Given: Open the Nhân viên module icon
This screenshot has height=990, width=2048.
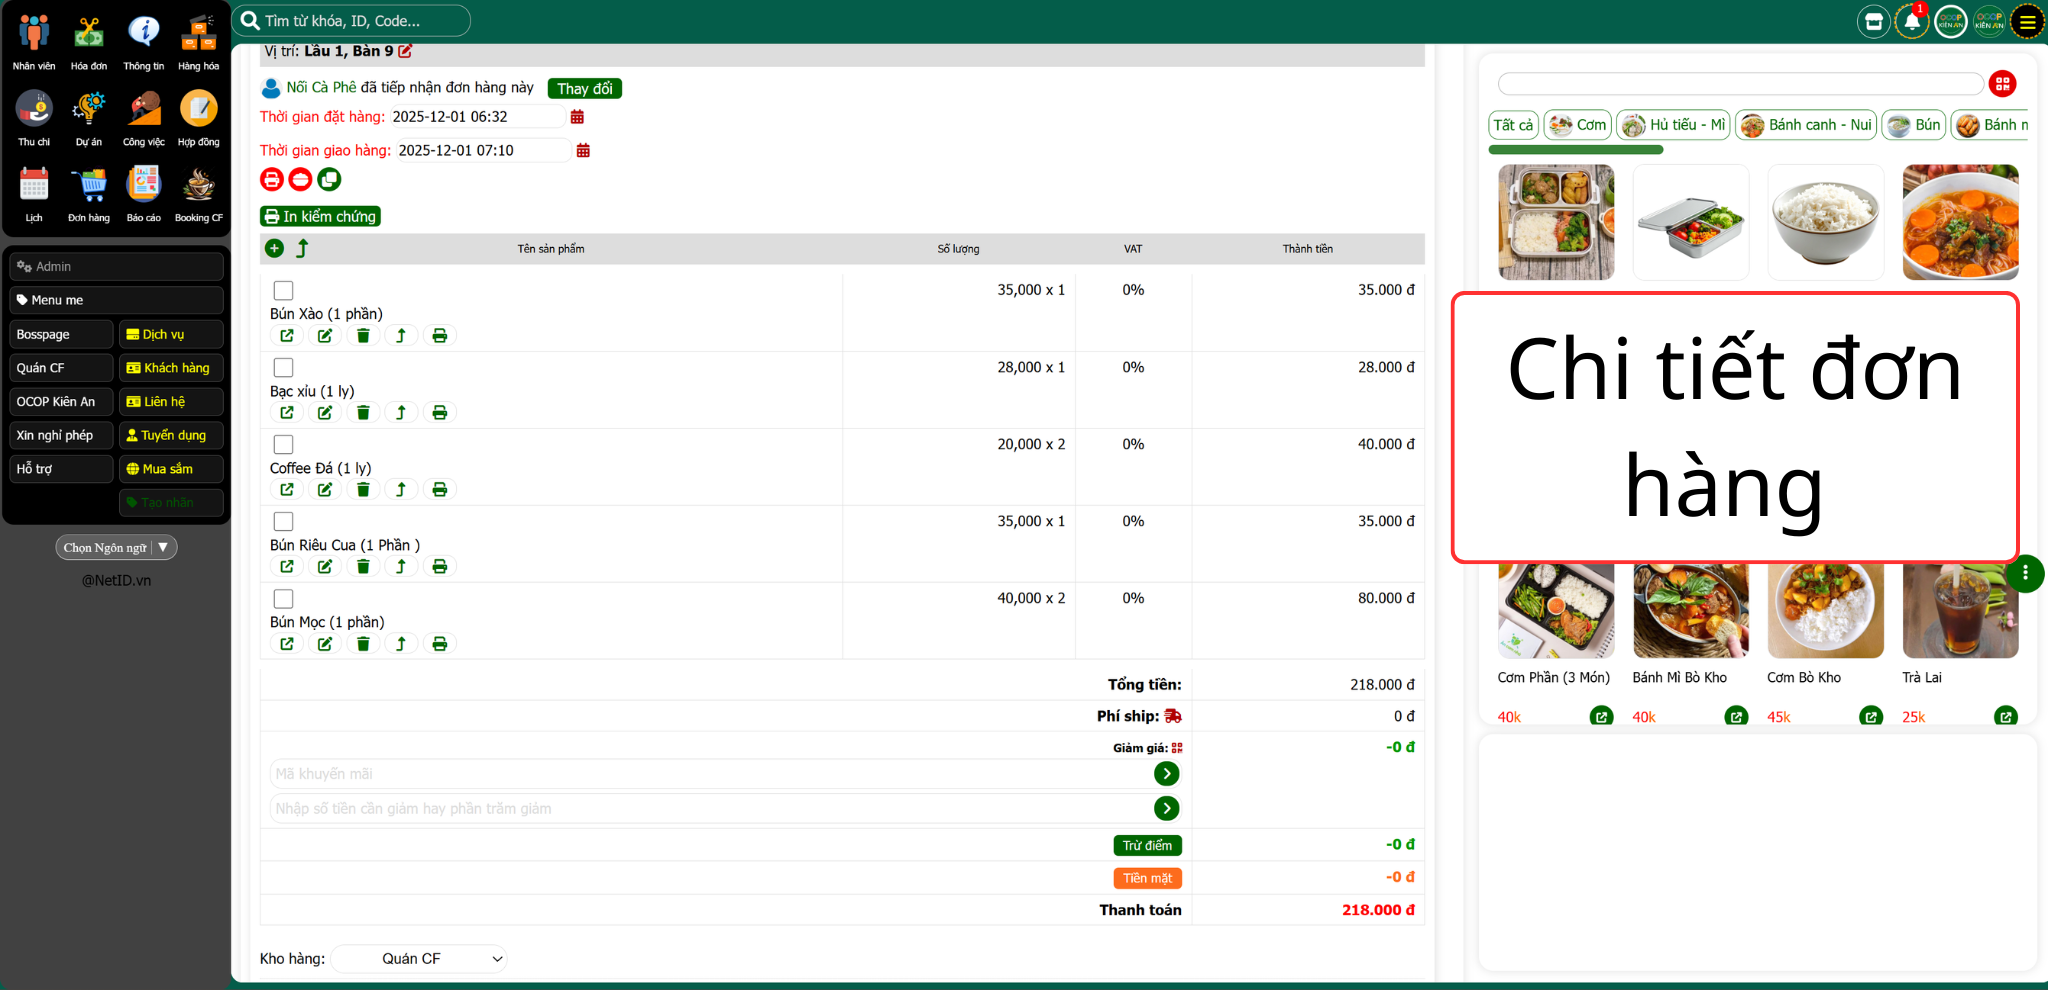Looking at the screenshot, I should tap(34, 42).
